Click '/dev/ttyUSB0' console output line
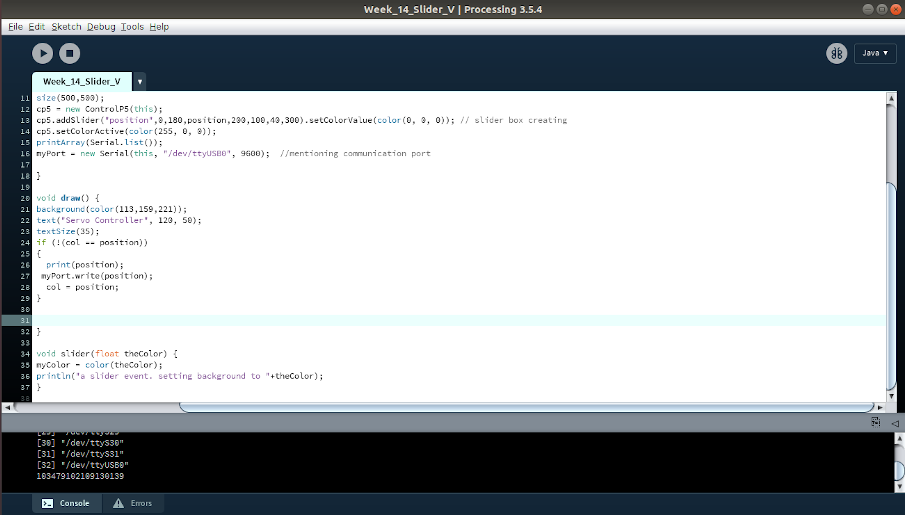This screenshot has width=905, height=515. click(x=83, y=465)
